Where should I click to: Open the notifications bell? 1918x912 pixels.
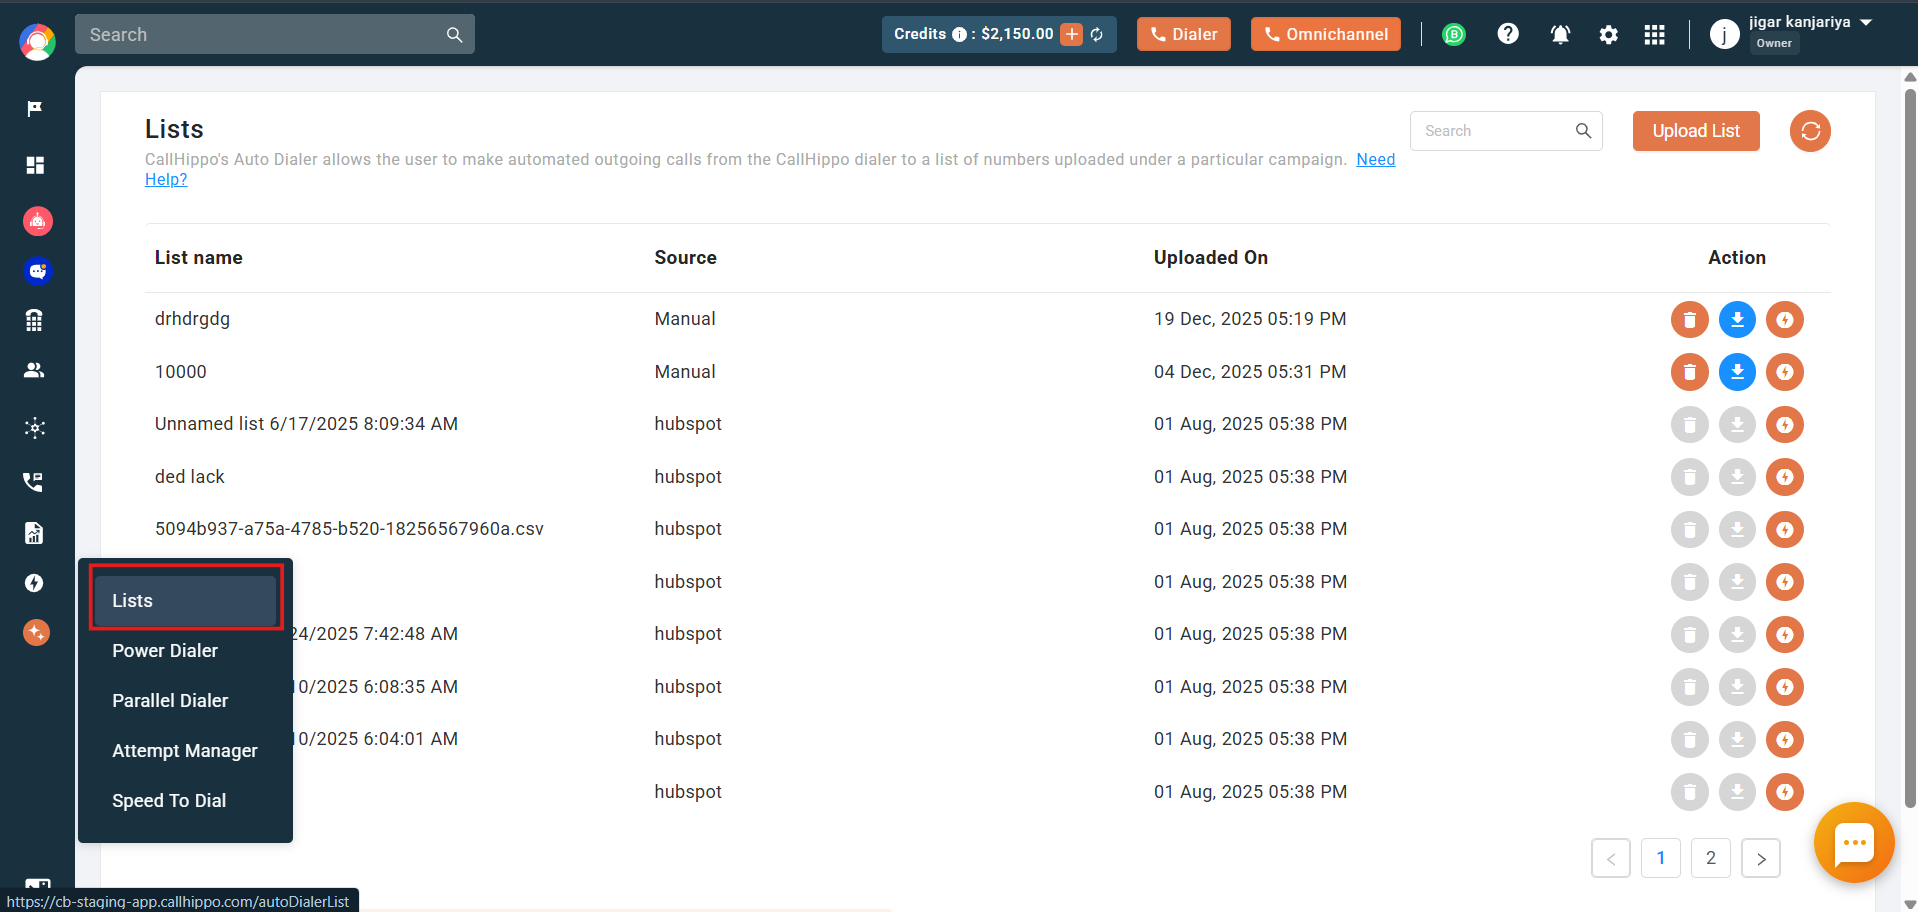[1560, 35]
